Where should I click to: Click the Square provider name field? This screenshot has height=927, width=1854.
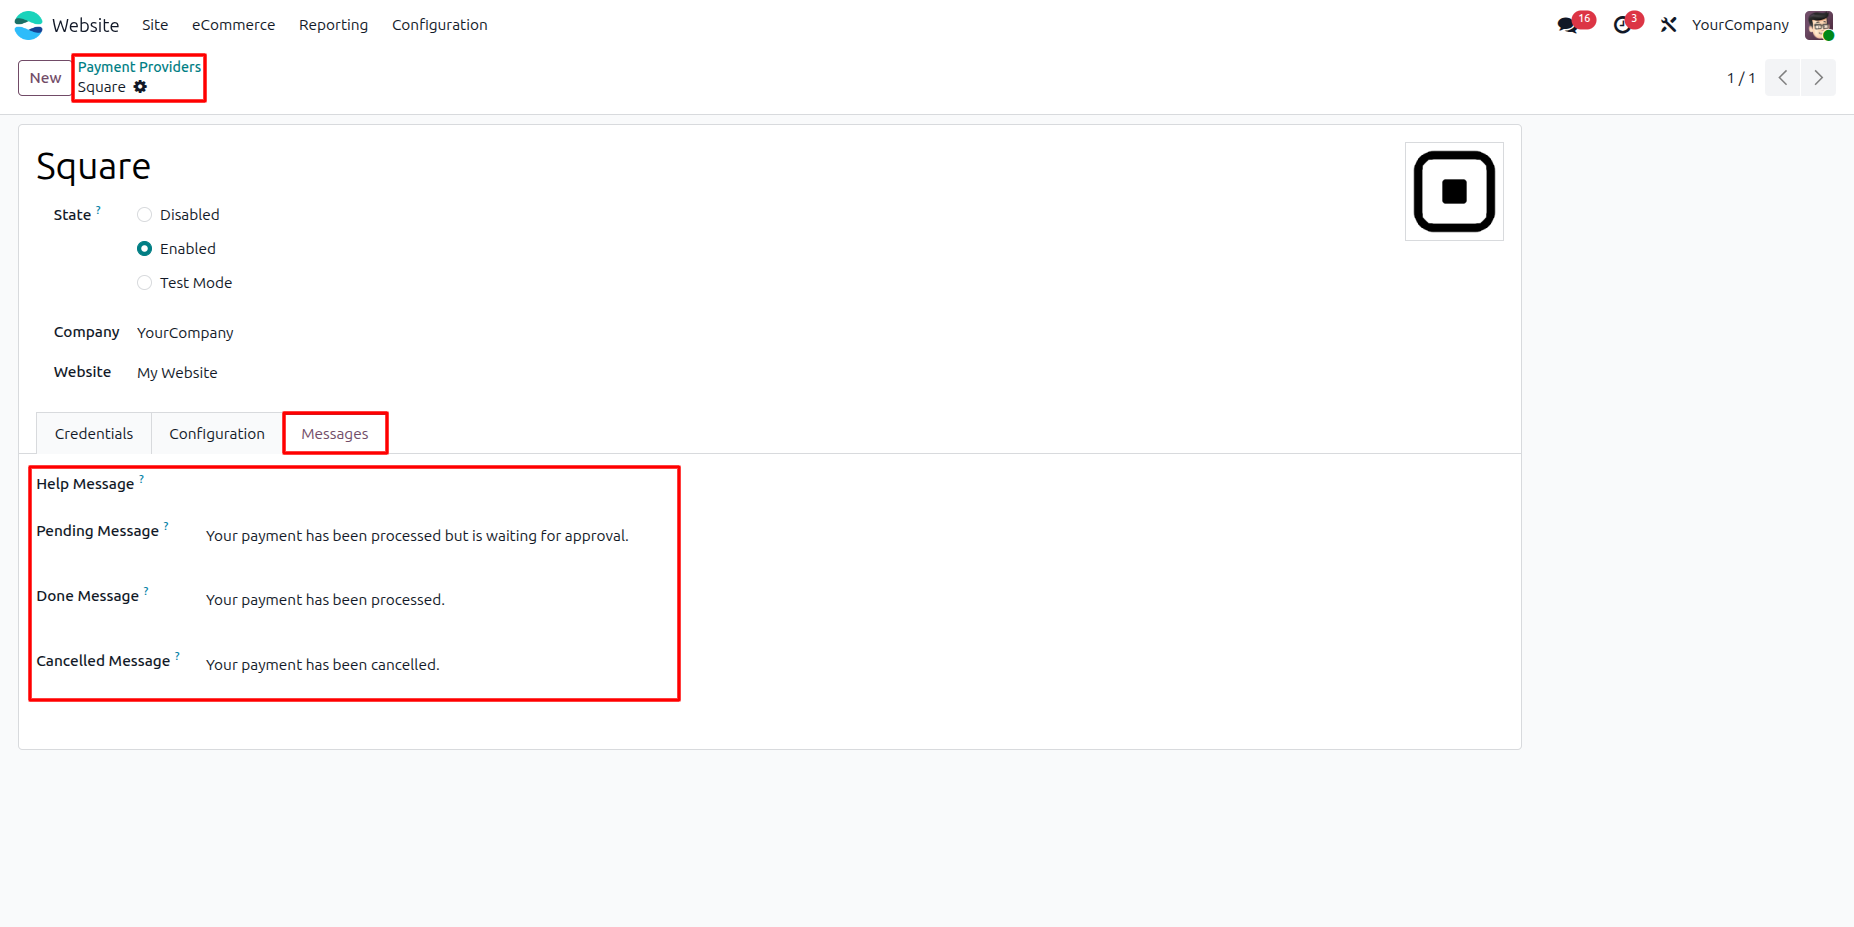tap(93, 167)
